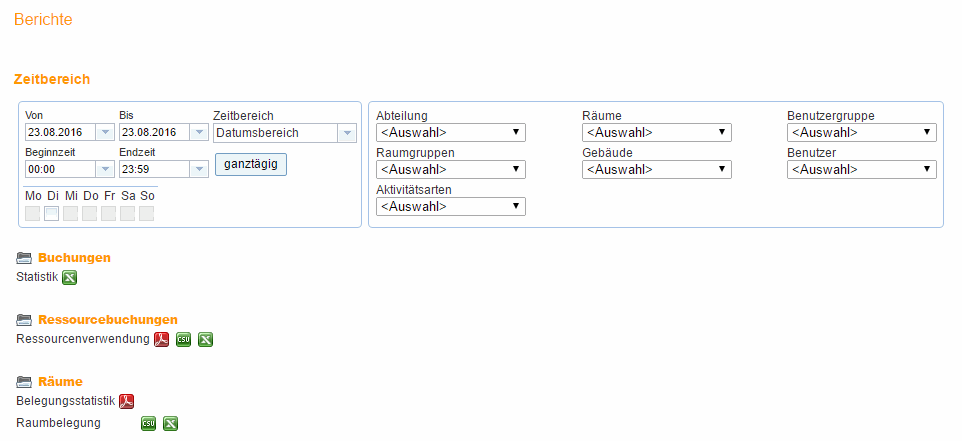The image size is (962, 441).
Task: Tick the Di weekday checkbox
Action: (x=52, y=213)
